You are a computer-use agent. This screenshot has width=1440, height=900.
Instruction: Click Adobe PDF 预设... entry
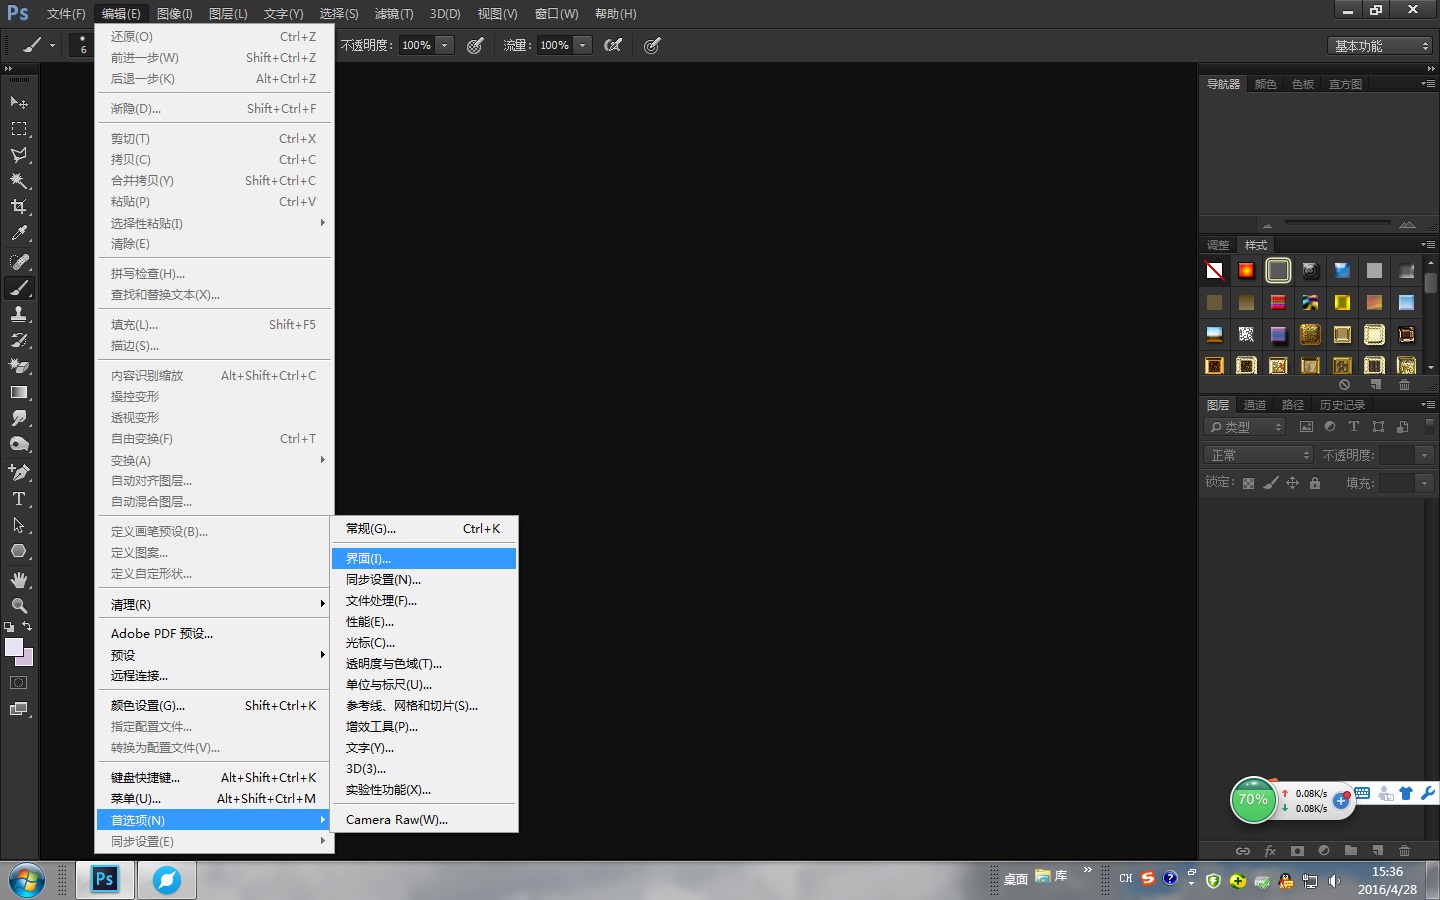(215, 633)
